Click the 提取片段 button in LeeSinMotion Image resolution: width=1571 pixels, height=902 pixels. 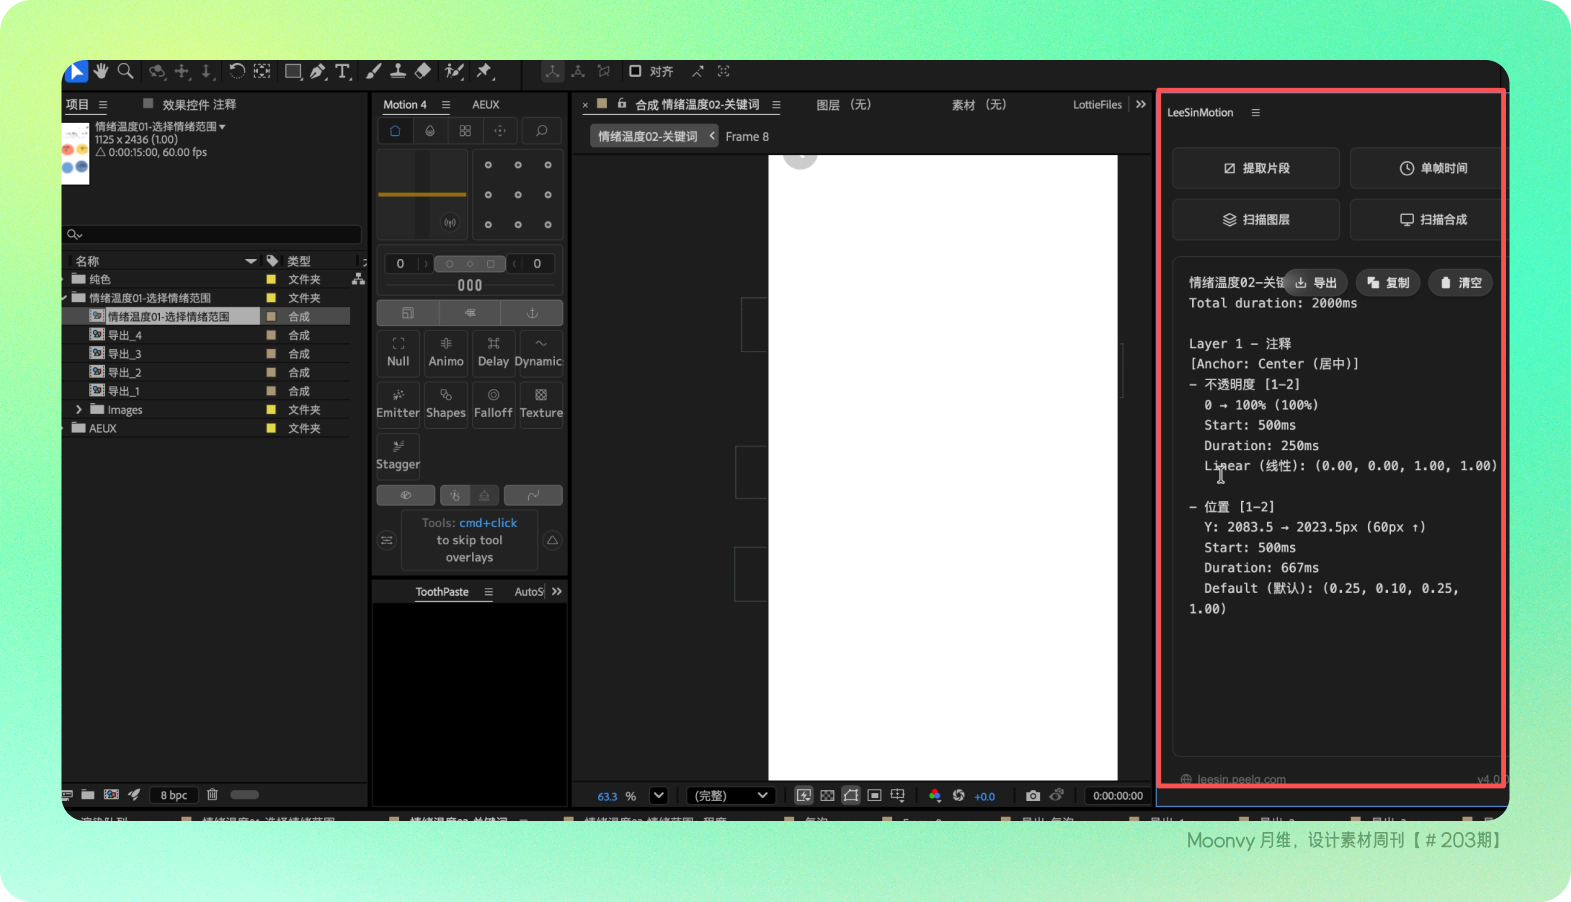[x=1255, y=168]
